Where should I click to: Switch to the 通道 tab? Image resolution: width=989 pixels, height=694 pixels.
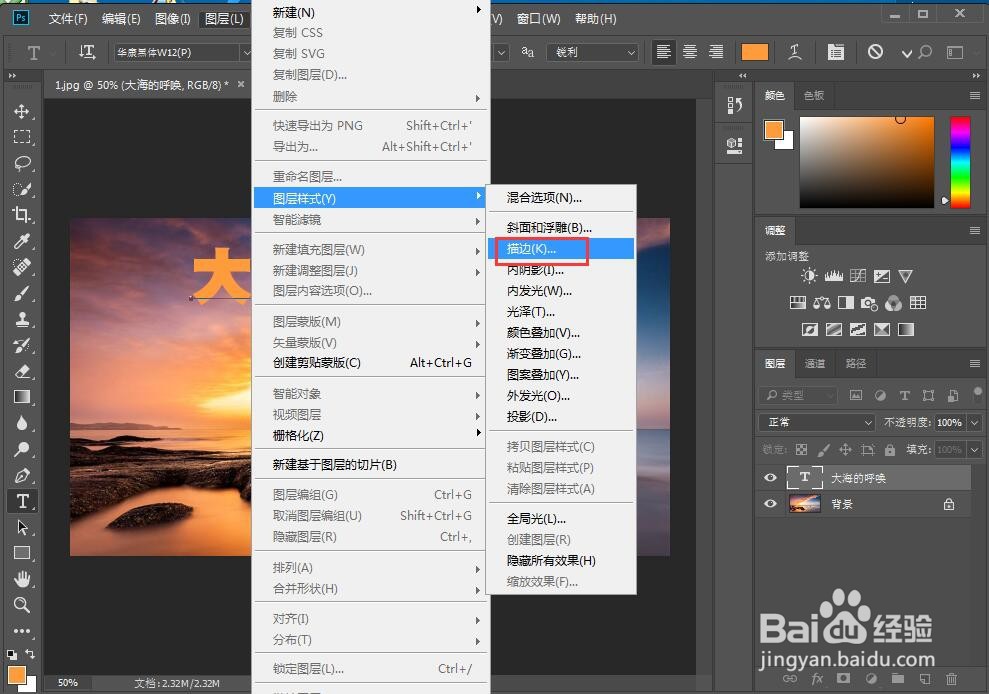[814, 363]
